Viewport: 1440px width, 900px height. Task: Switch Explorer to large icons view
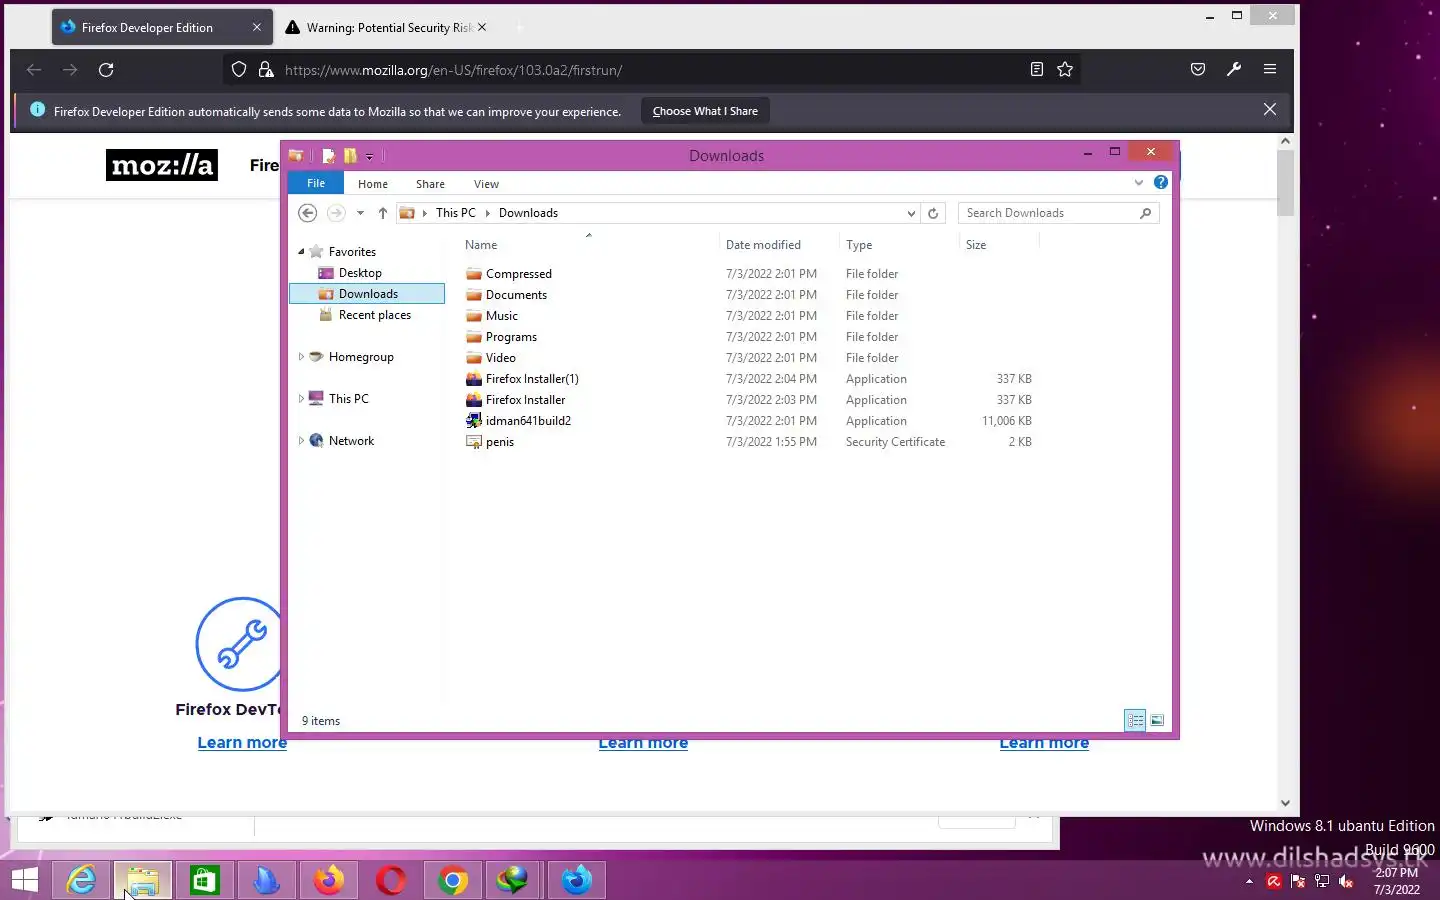[1157, 720]
